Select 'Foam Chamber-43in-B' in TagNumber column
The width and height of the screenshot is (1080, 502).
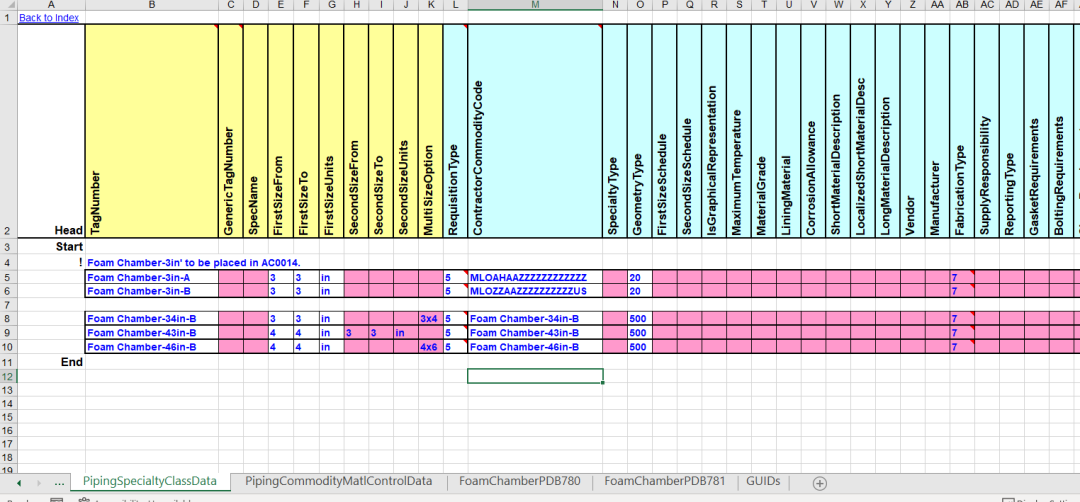152,333
